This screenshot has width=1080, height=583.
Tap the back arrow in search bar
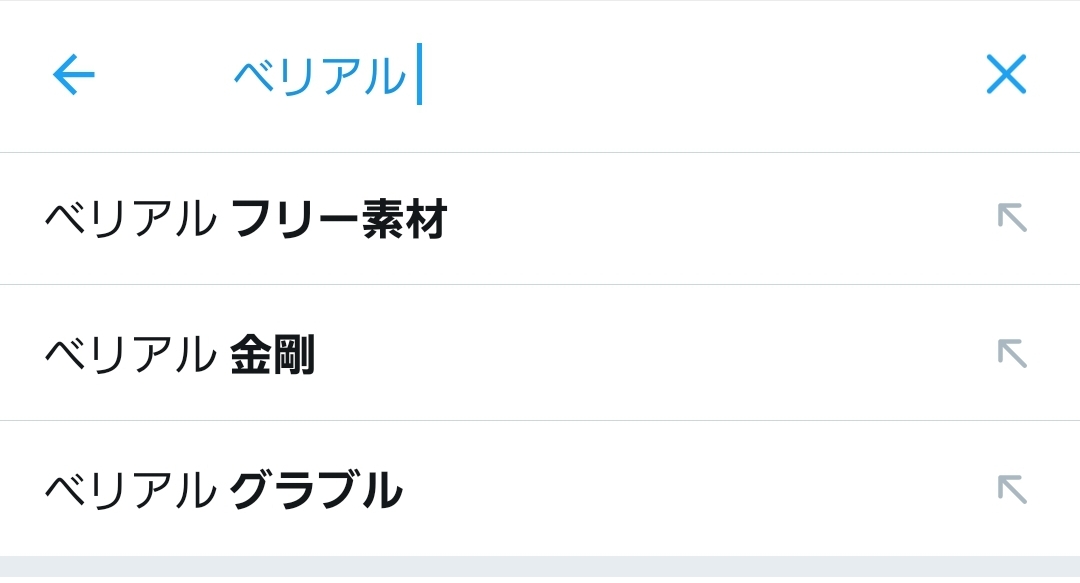pyautogui.click(x=73, y=74)
